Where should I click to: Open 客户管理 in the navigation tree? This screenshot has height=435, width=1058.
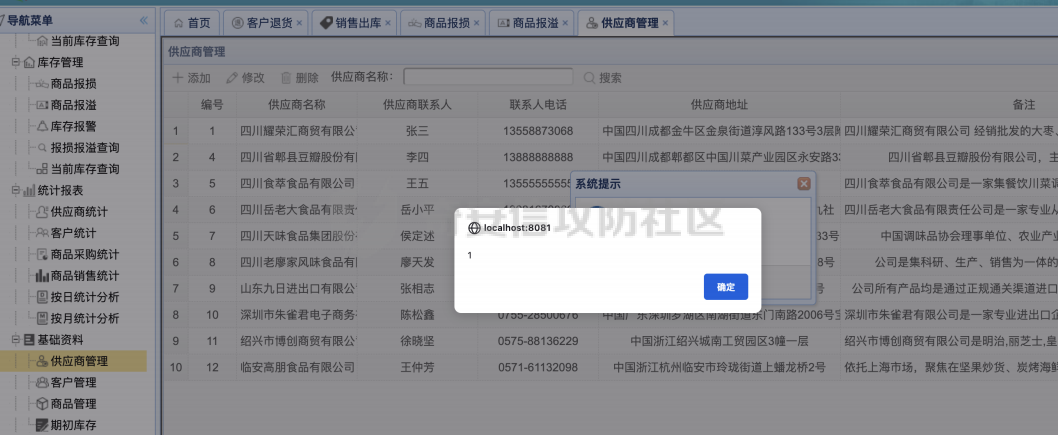click(x=74, y=382)
